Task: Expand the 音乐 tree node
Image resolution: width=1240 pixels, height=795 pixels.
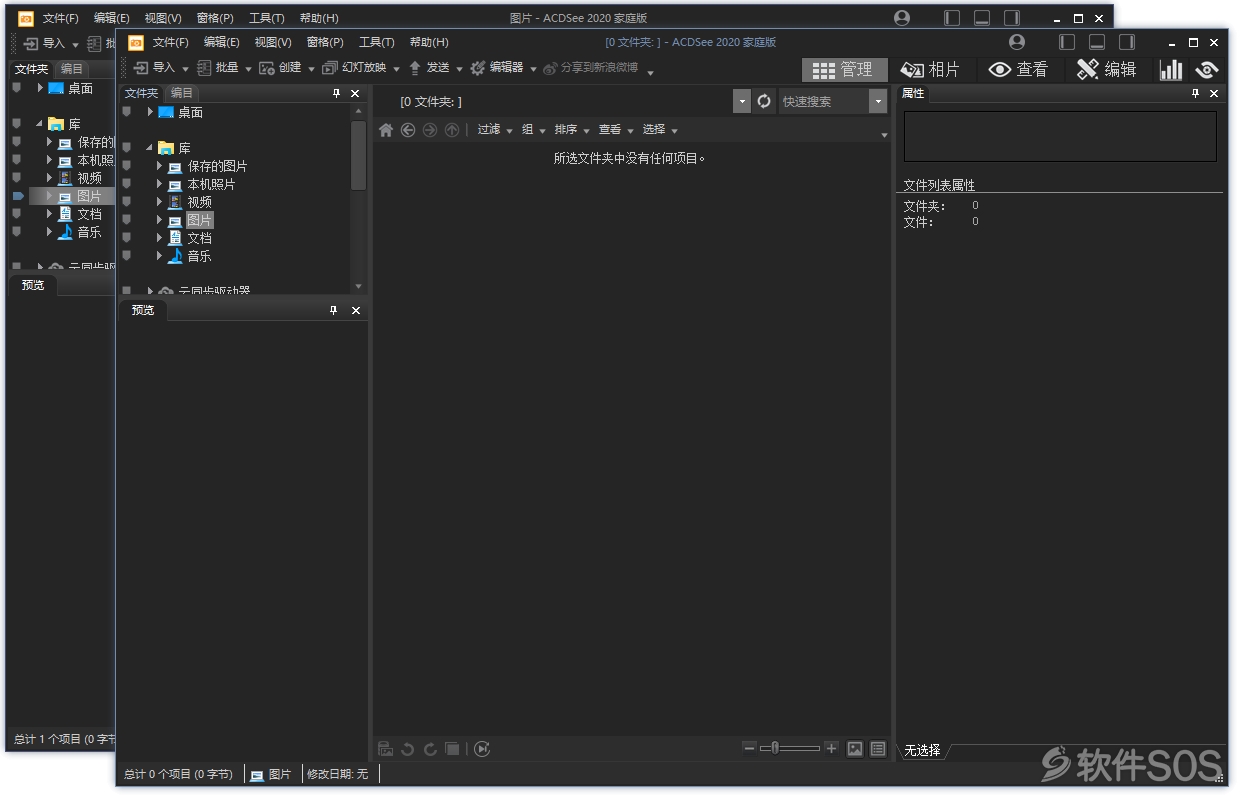Action: 159,256
